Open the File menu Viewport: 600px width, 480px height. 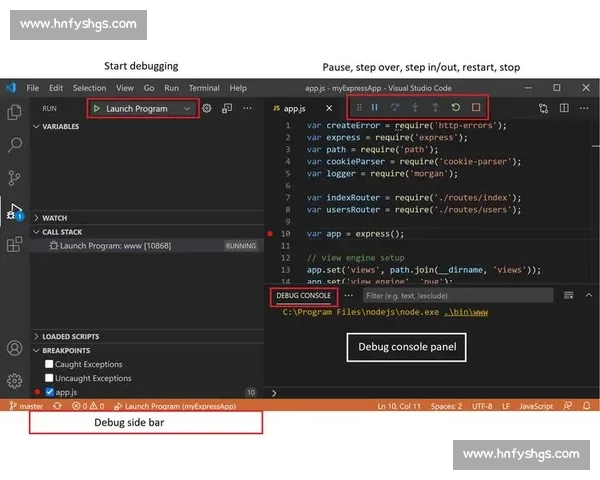[33, 88]
